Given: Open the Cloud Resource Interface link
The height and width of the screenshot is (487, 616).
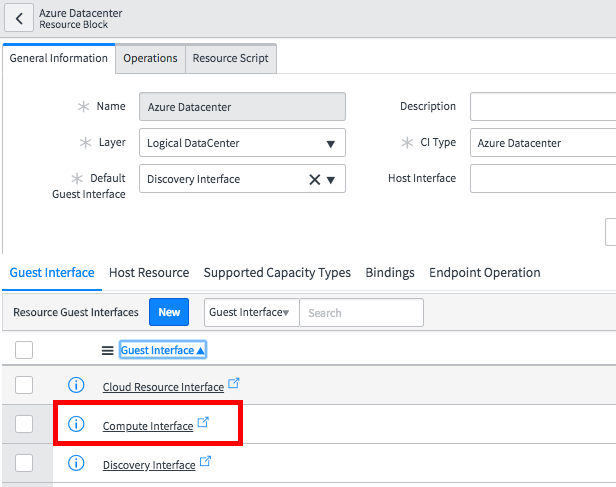Looking at the screenshot, I should point(163,387).
